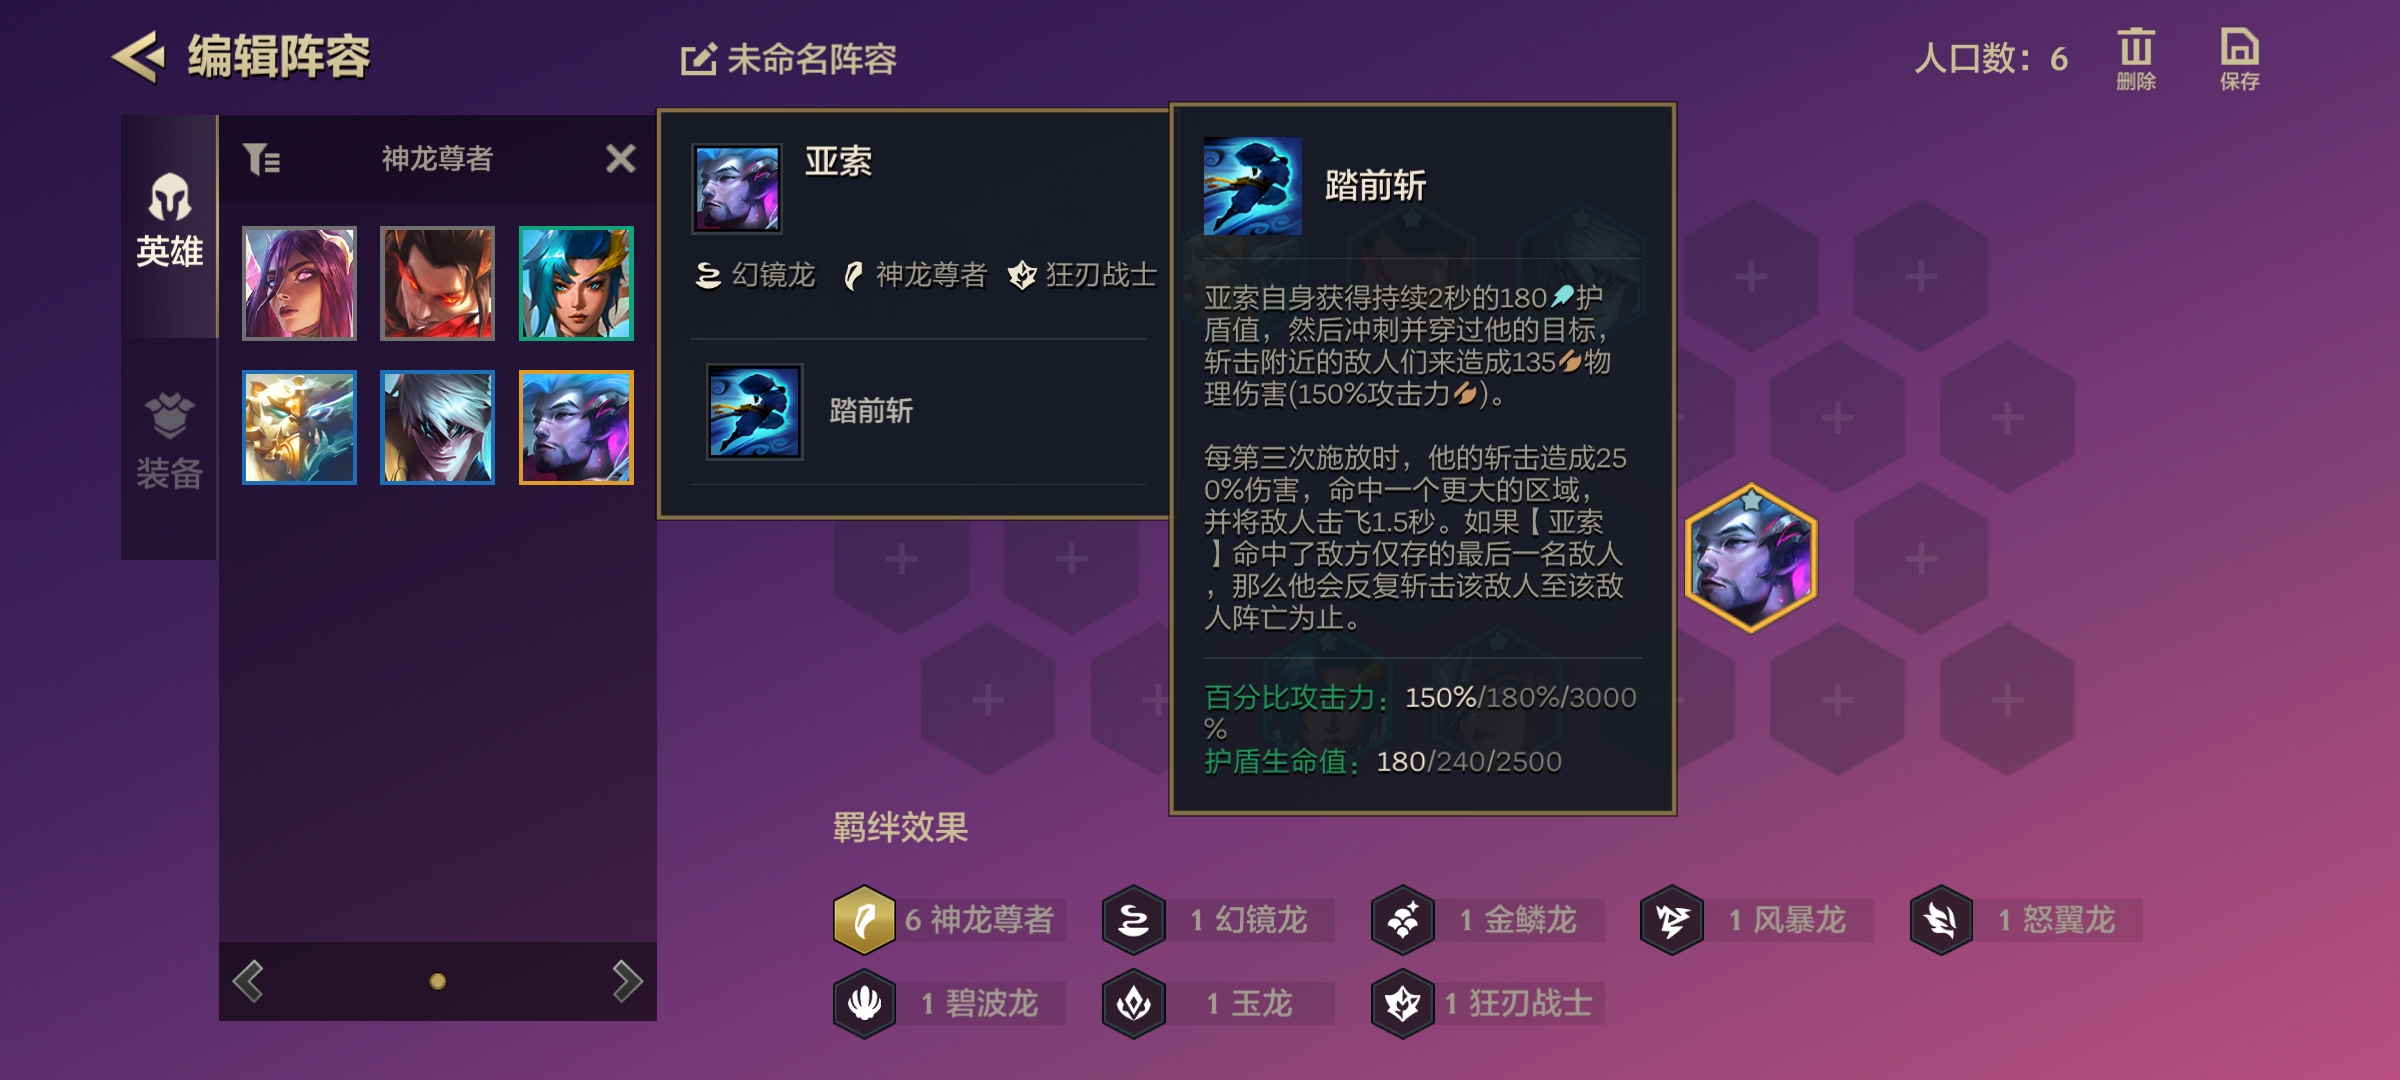This screenshot has height=1080, width=2400.
Task: Select the red-eyed hero portrait
Action: 437,283
